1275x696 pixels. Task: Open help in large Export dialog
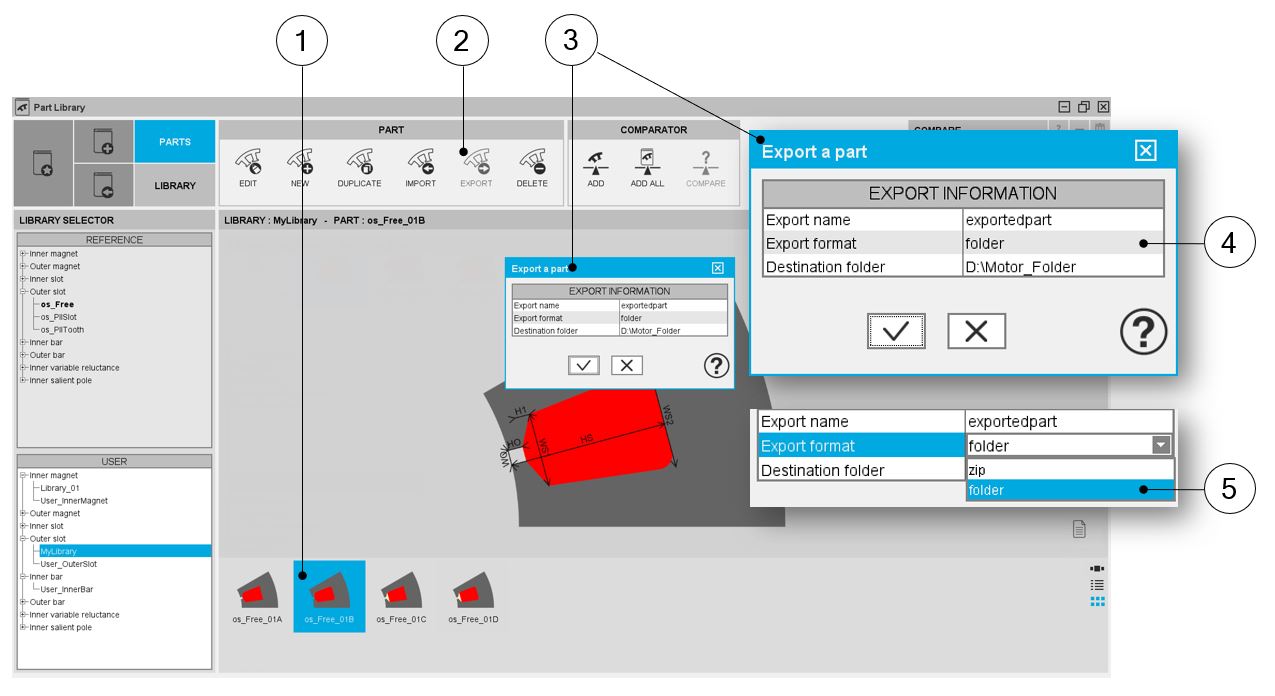click(1142, 332)
